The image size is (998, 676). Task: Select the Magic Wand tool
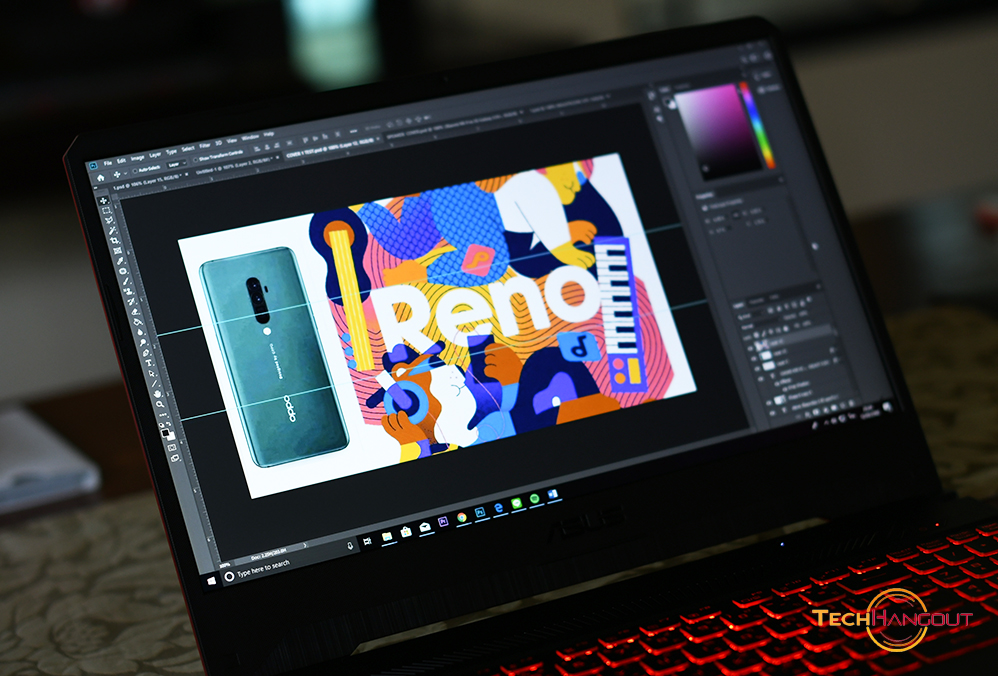112,230
